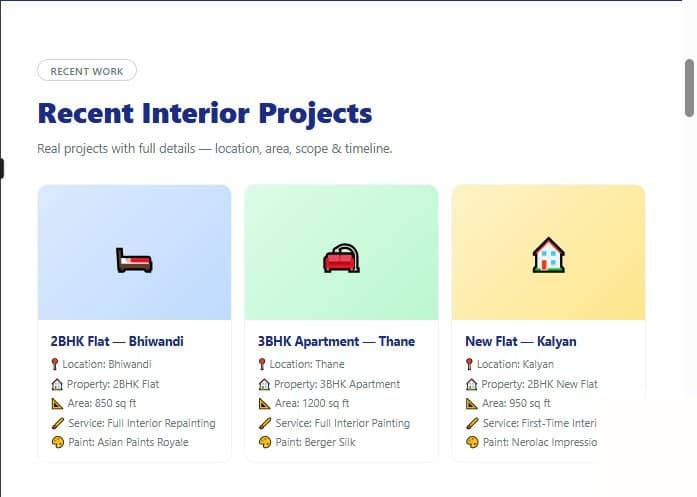Screen dimensions: 697x497
Task: Click the yellow Kalyan card image
Action: point(549,253)
